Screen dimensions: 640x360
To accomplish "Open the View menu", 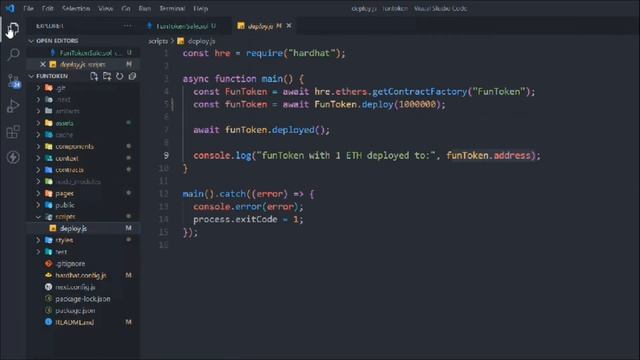I will click(x=105, y=8).
